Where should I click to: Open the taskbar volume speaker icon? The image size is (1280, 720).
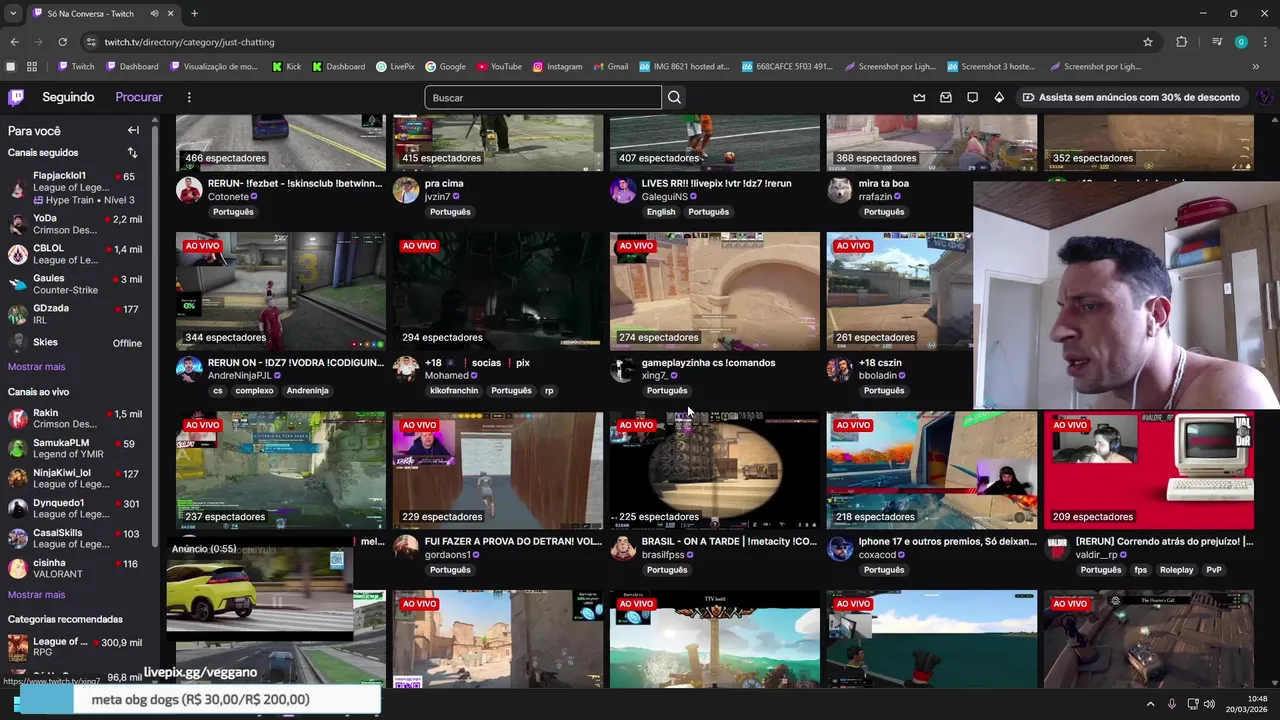pos(1210,704)
